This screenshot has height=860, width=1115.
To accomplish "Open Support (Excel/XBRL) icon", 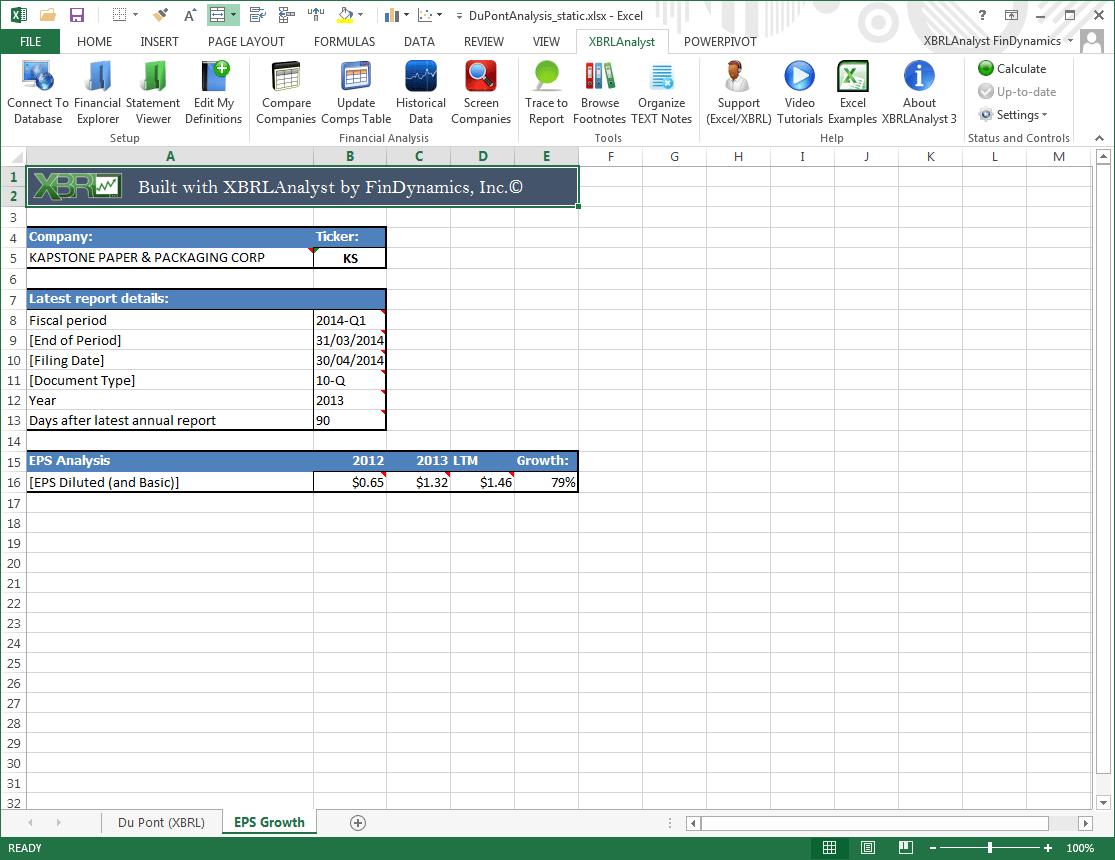I will coord(738,93).
